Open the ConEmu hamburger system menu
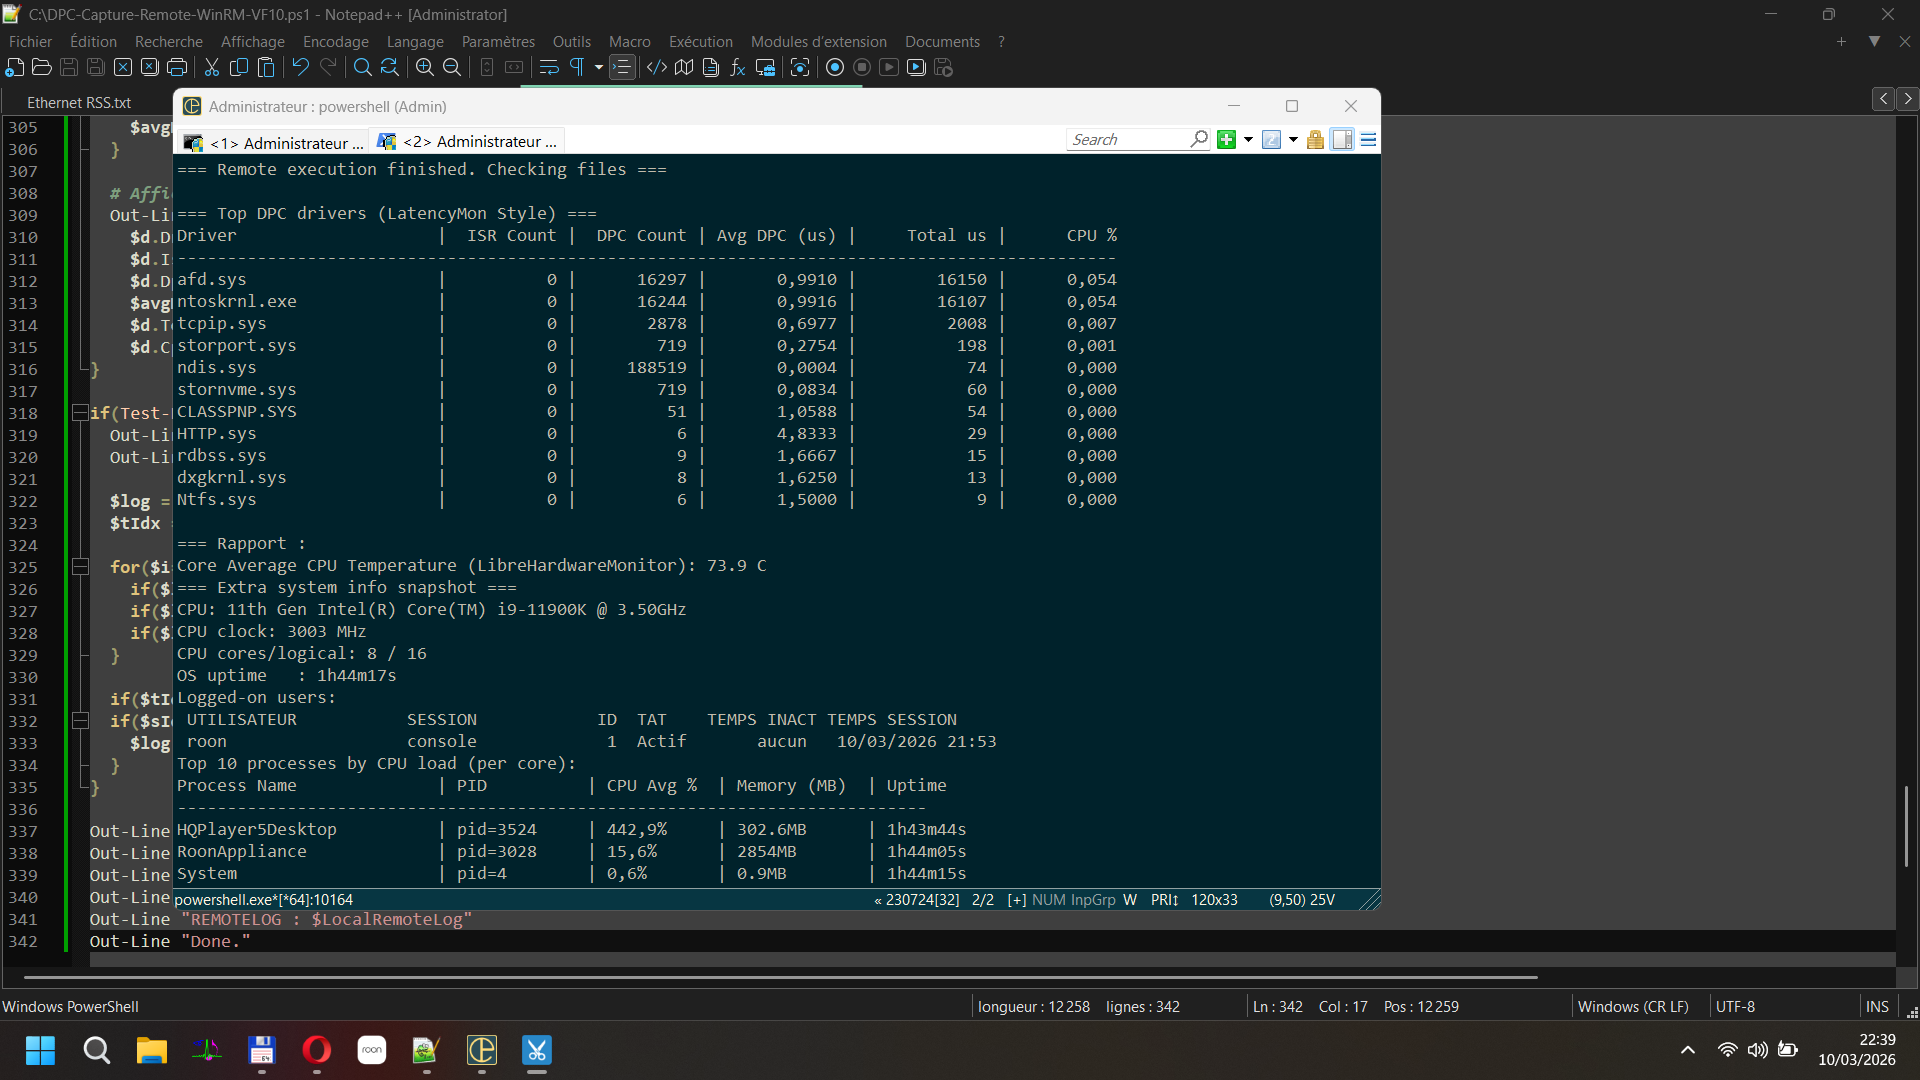Screen dimensions: 1920x1080 click(1368, 140)
